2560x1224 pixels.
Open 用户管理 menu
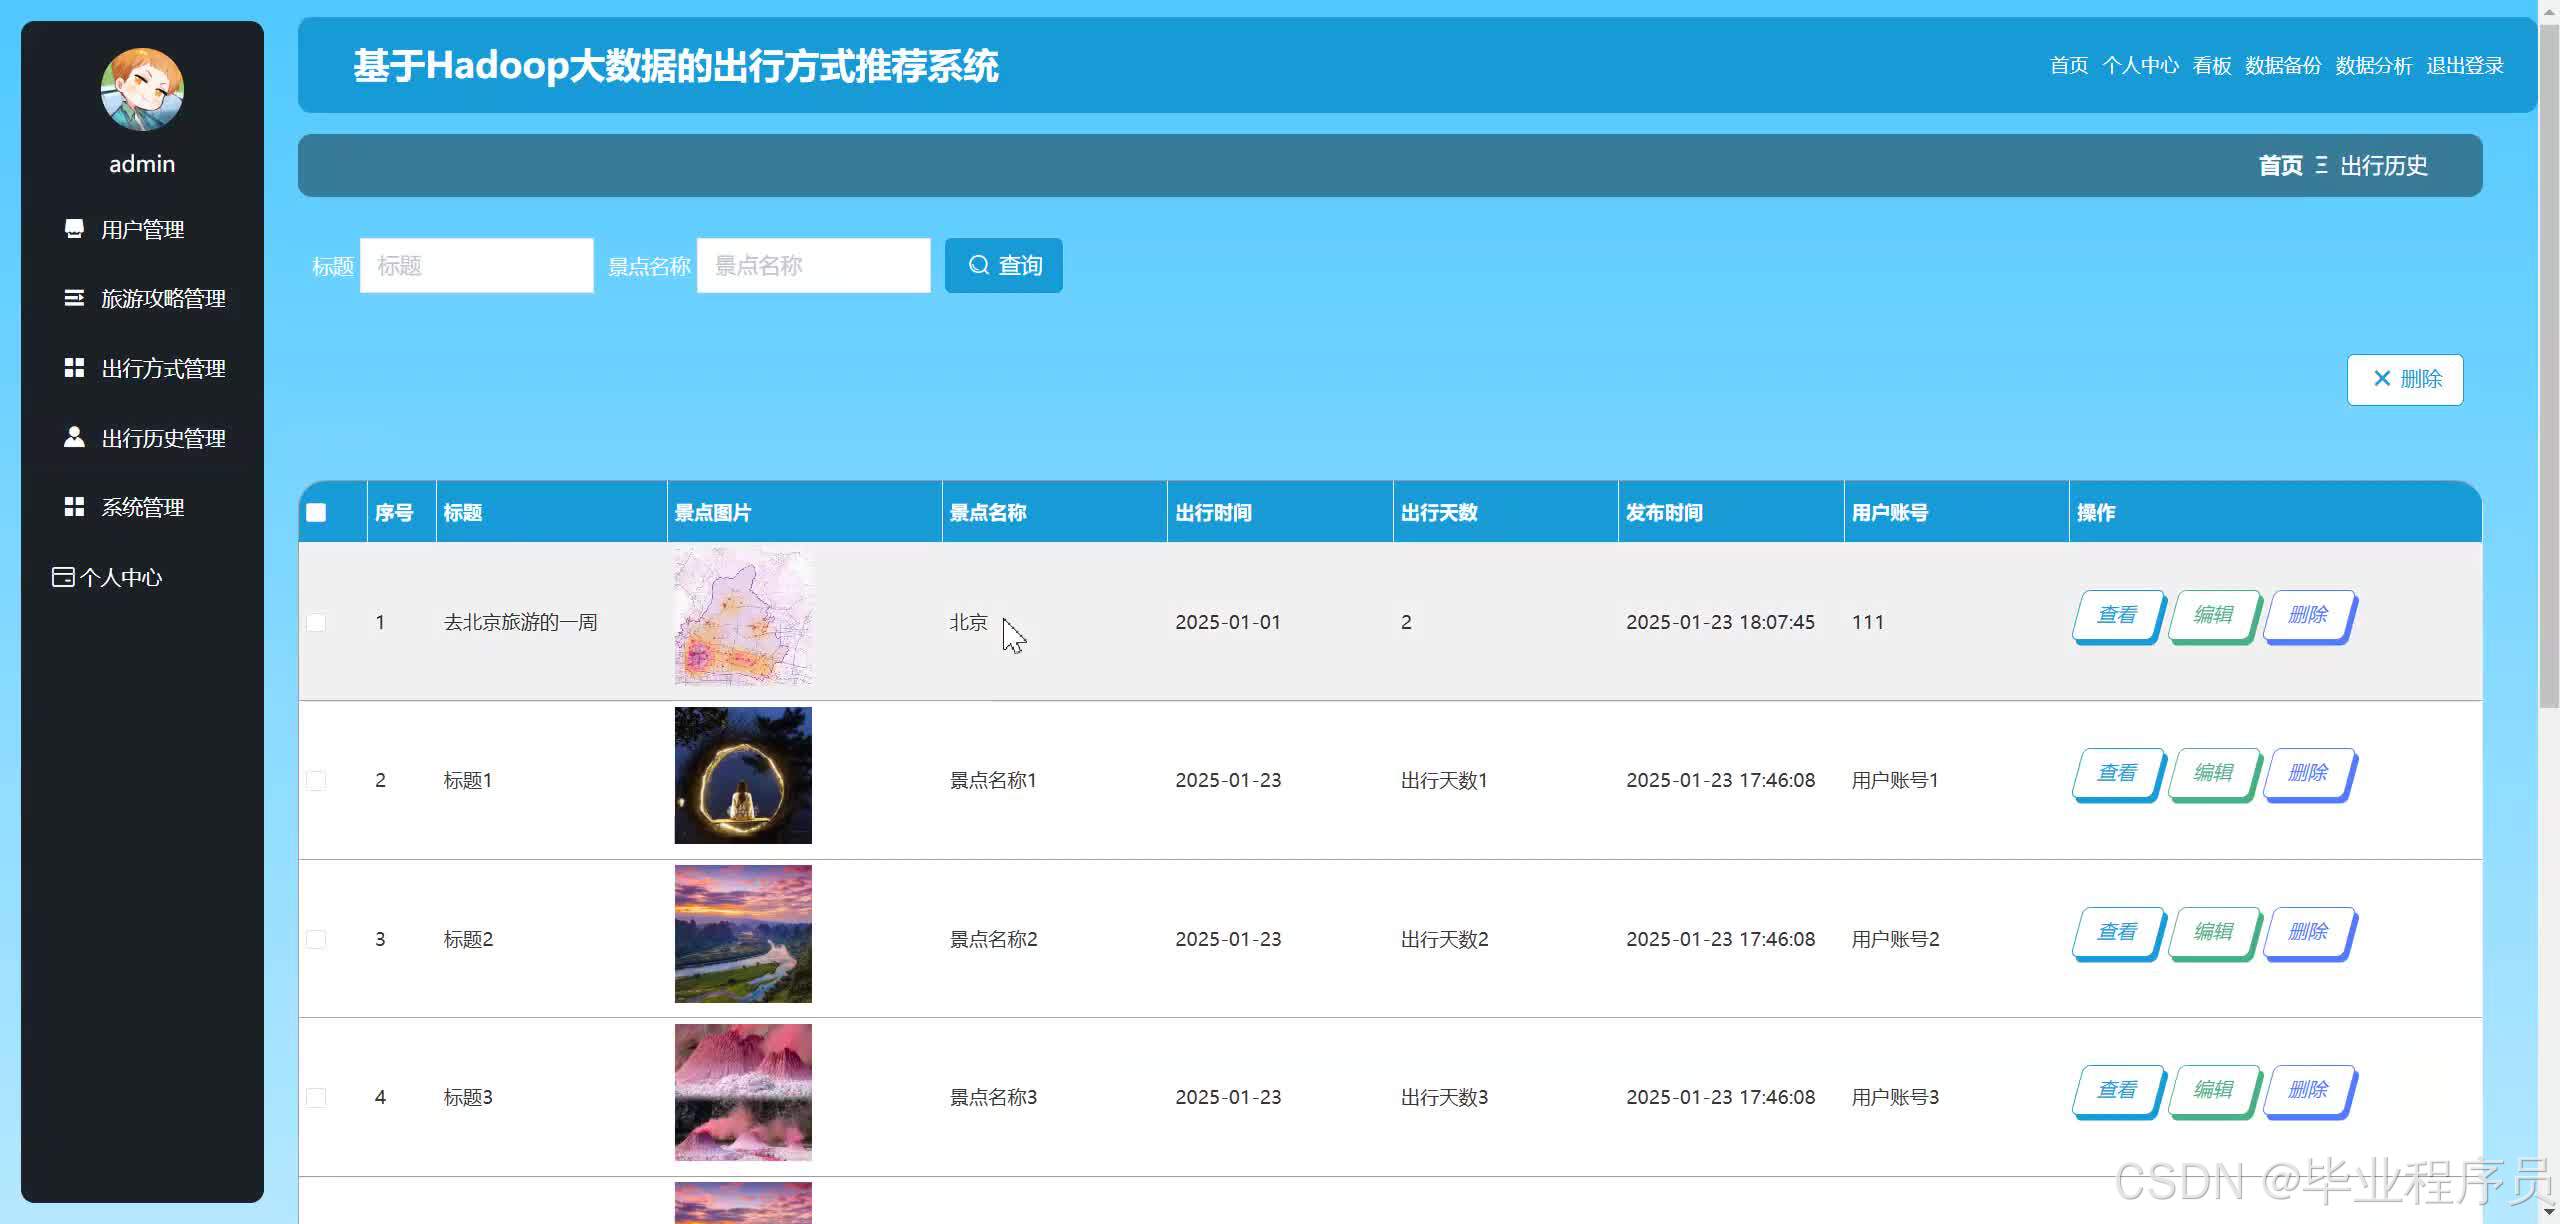click(142, 229)
